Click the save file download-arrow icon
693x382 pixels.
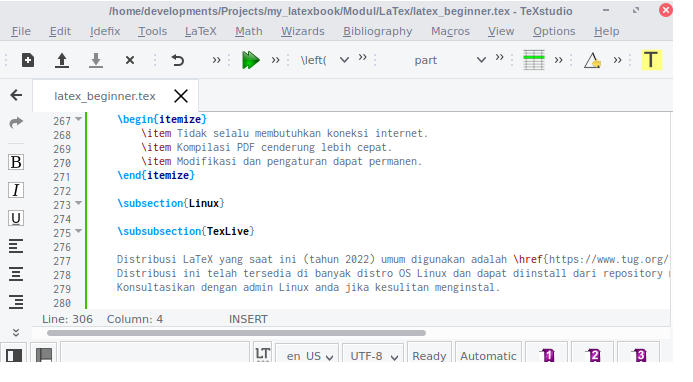click(95, 60)
